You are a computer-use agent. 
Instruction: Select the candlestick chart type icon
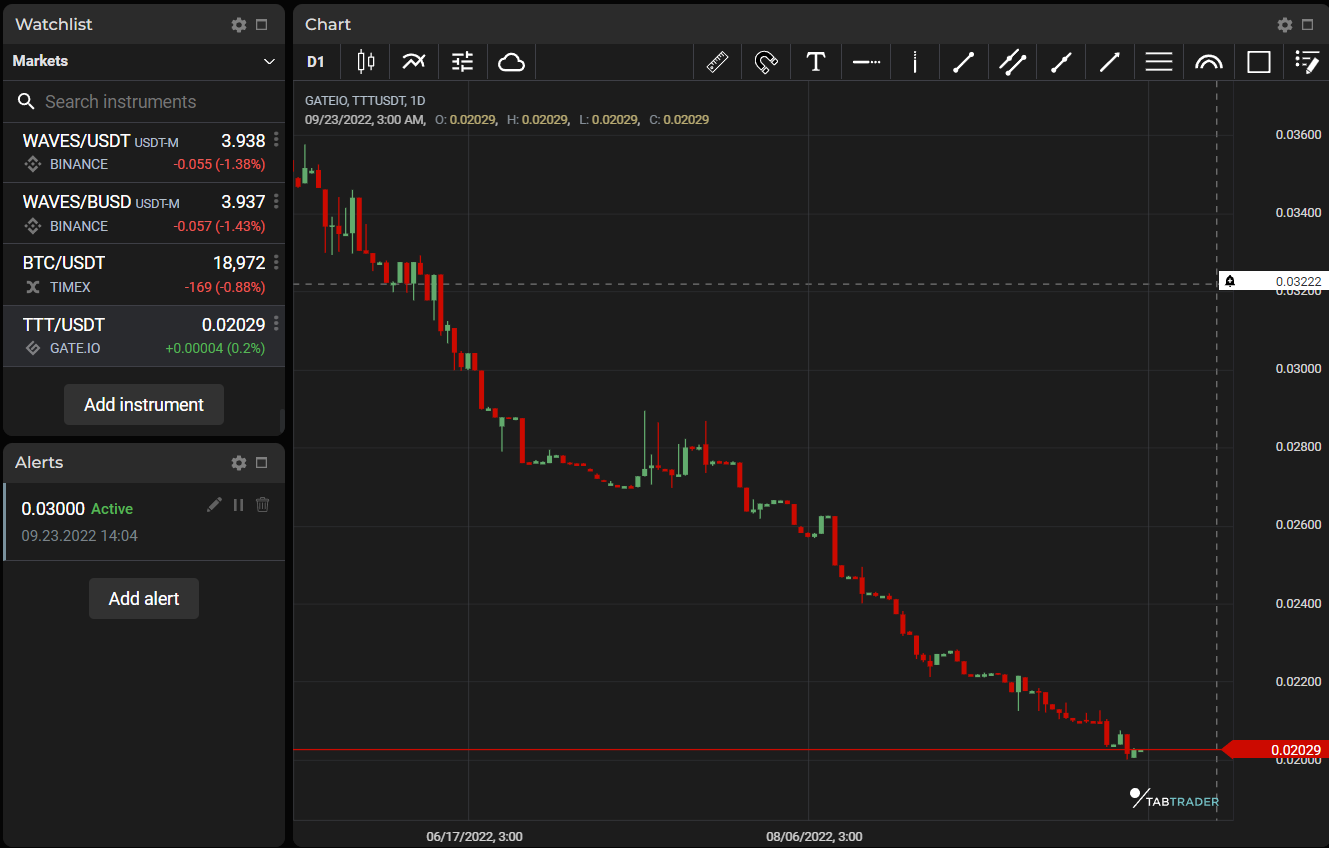(365, 61)
